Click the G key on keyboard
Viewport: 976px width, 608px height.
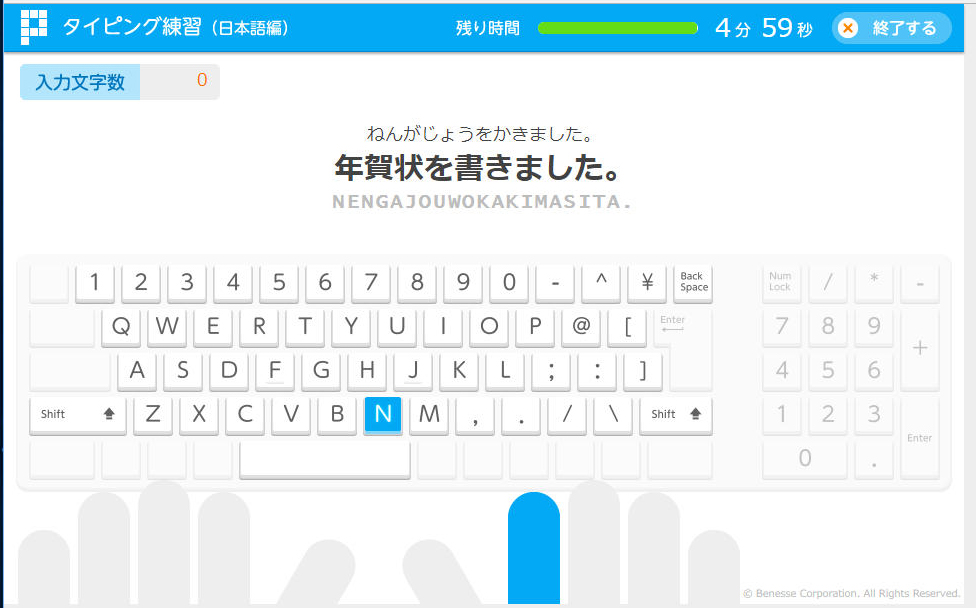[x=321, y=370]
